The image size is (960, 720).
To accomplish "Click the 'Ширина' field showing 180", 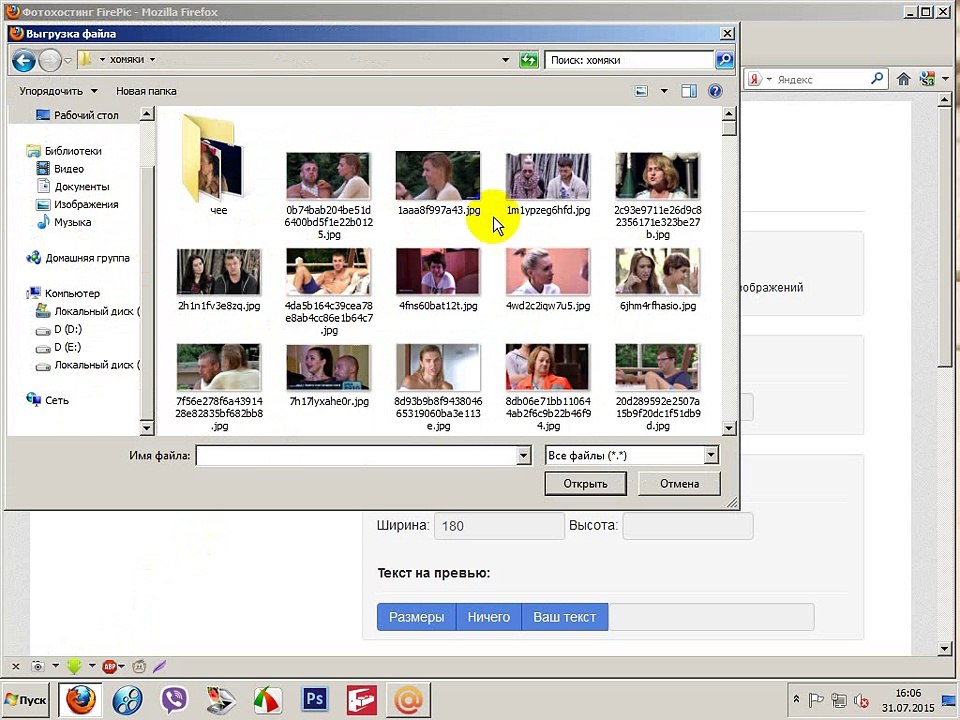I will 499,526.
